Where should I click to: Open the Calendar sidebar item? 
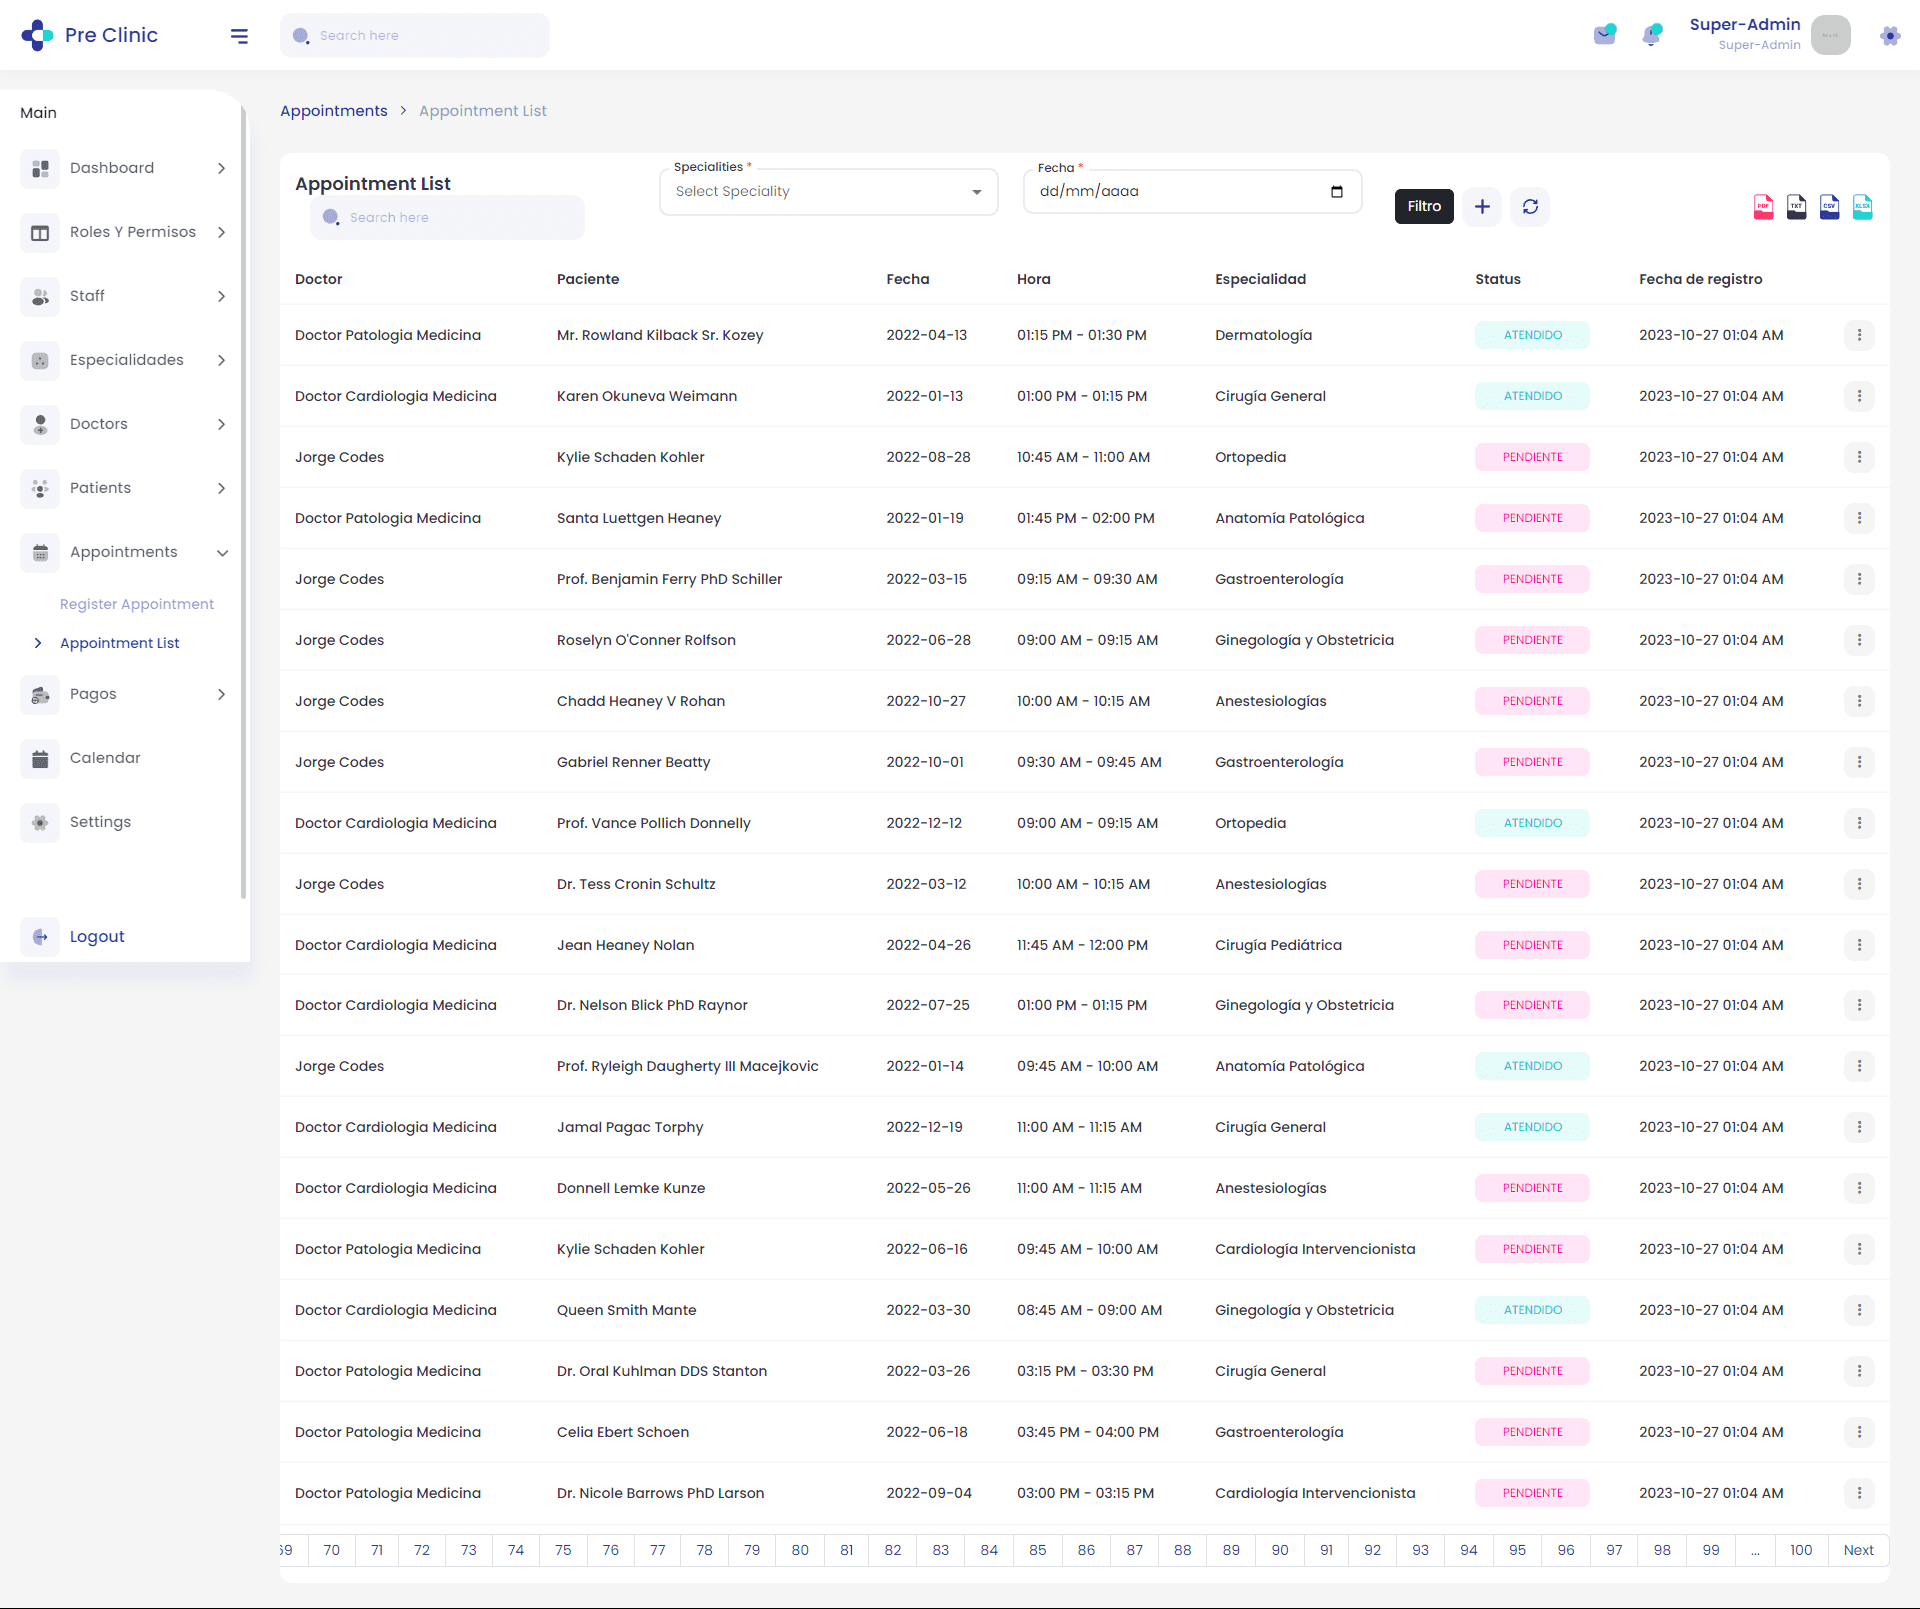[x=105, y=758]
